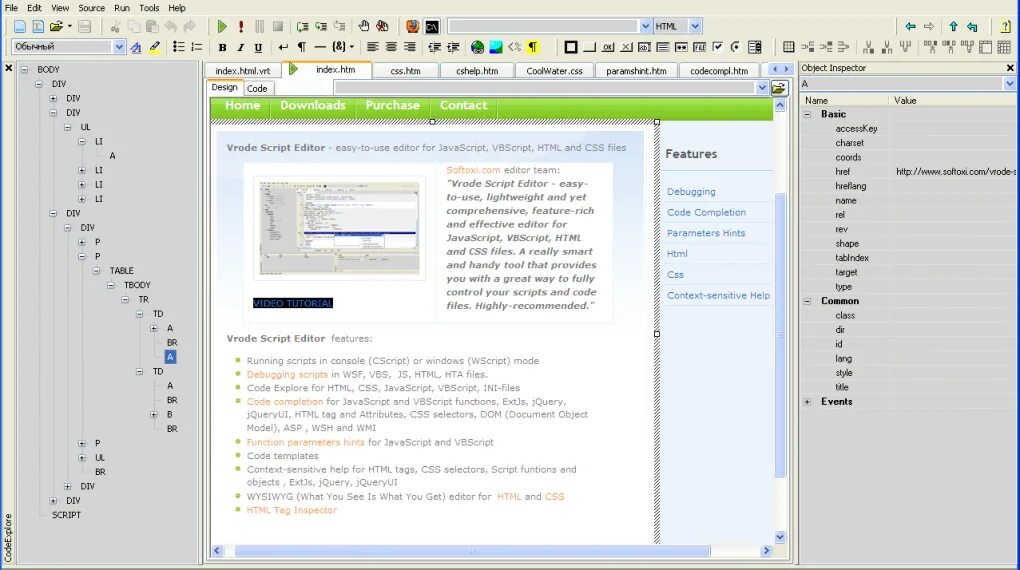This screenshot has width=1020, height=570.
Task: Insert a radio button control icon
Action: (736, 47)
